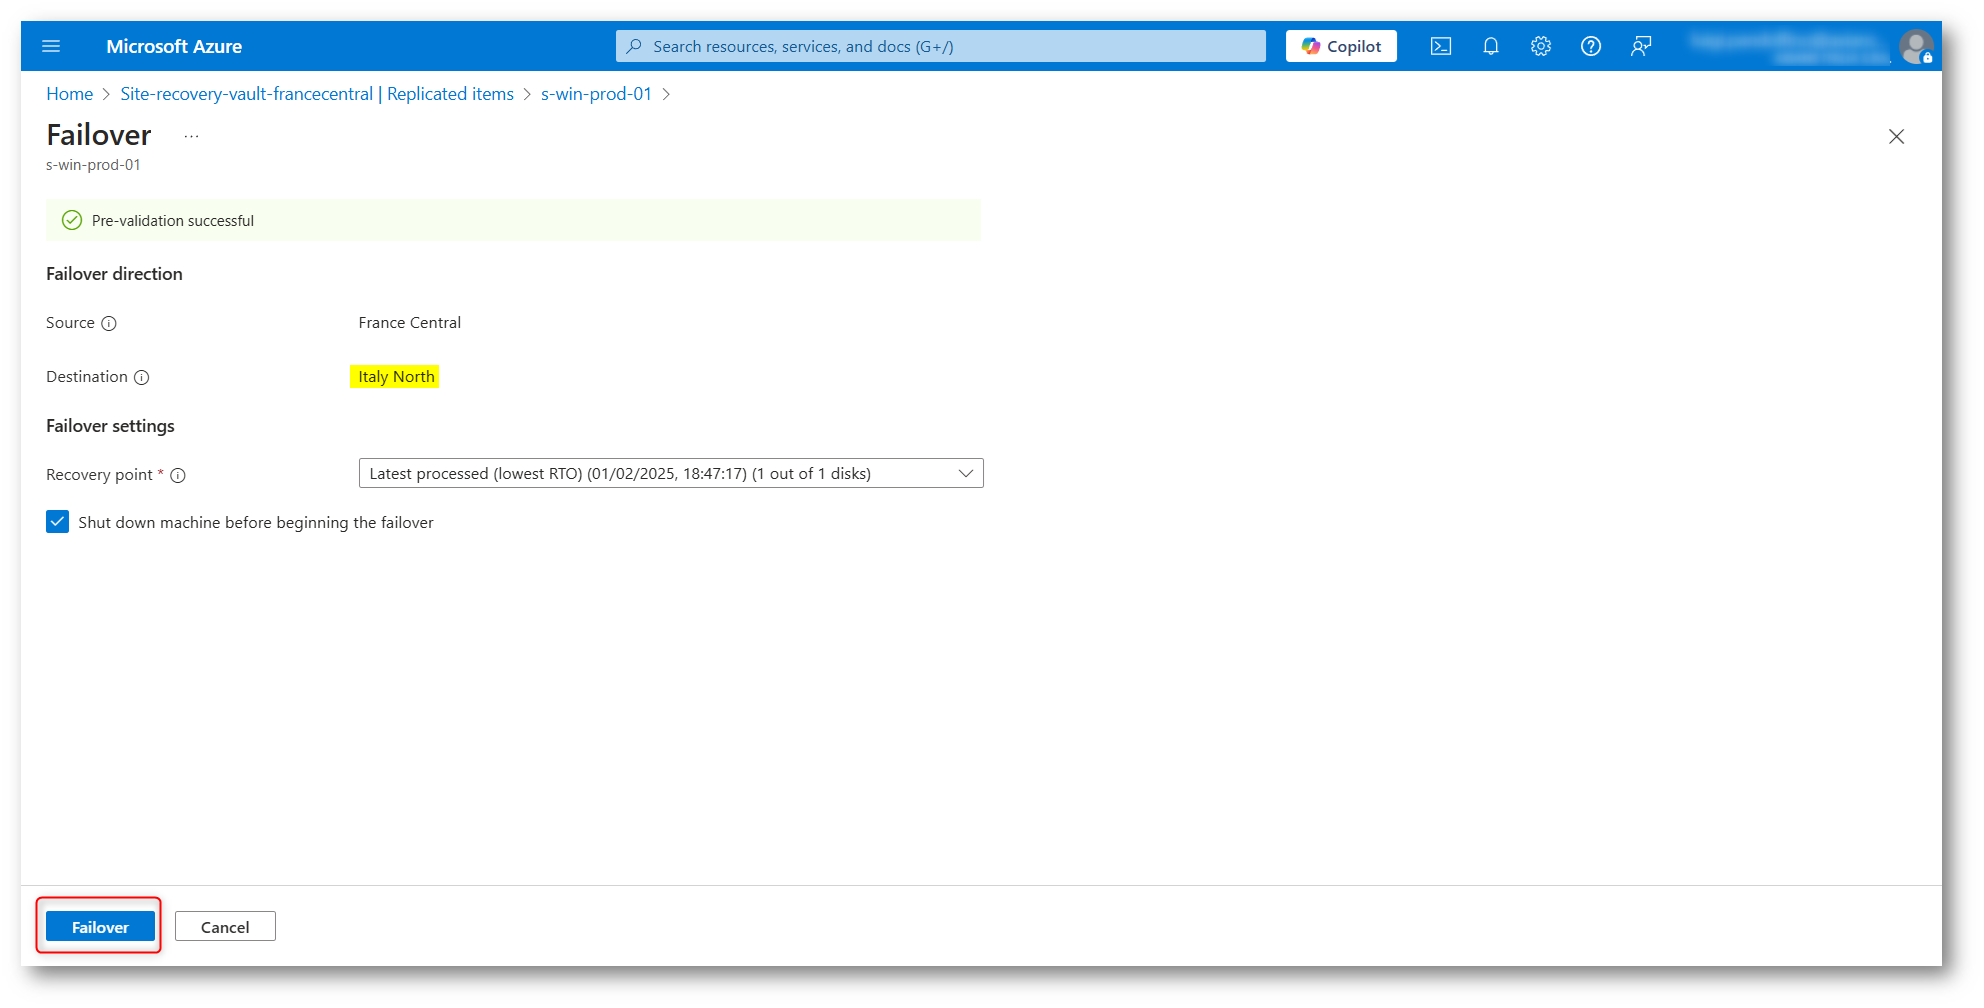The width and height of the screenshot is (1984, 1008).
Task: Show info tooltip for Recovery point
Action: point(178,475)
